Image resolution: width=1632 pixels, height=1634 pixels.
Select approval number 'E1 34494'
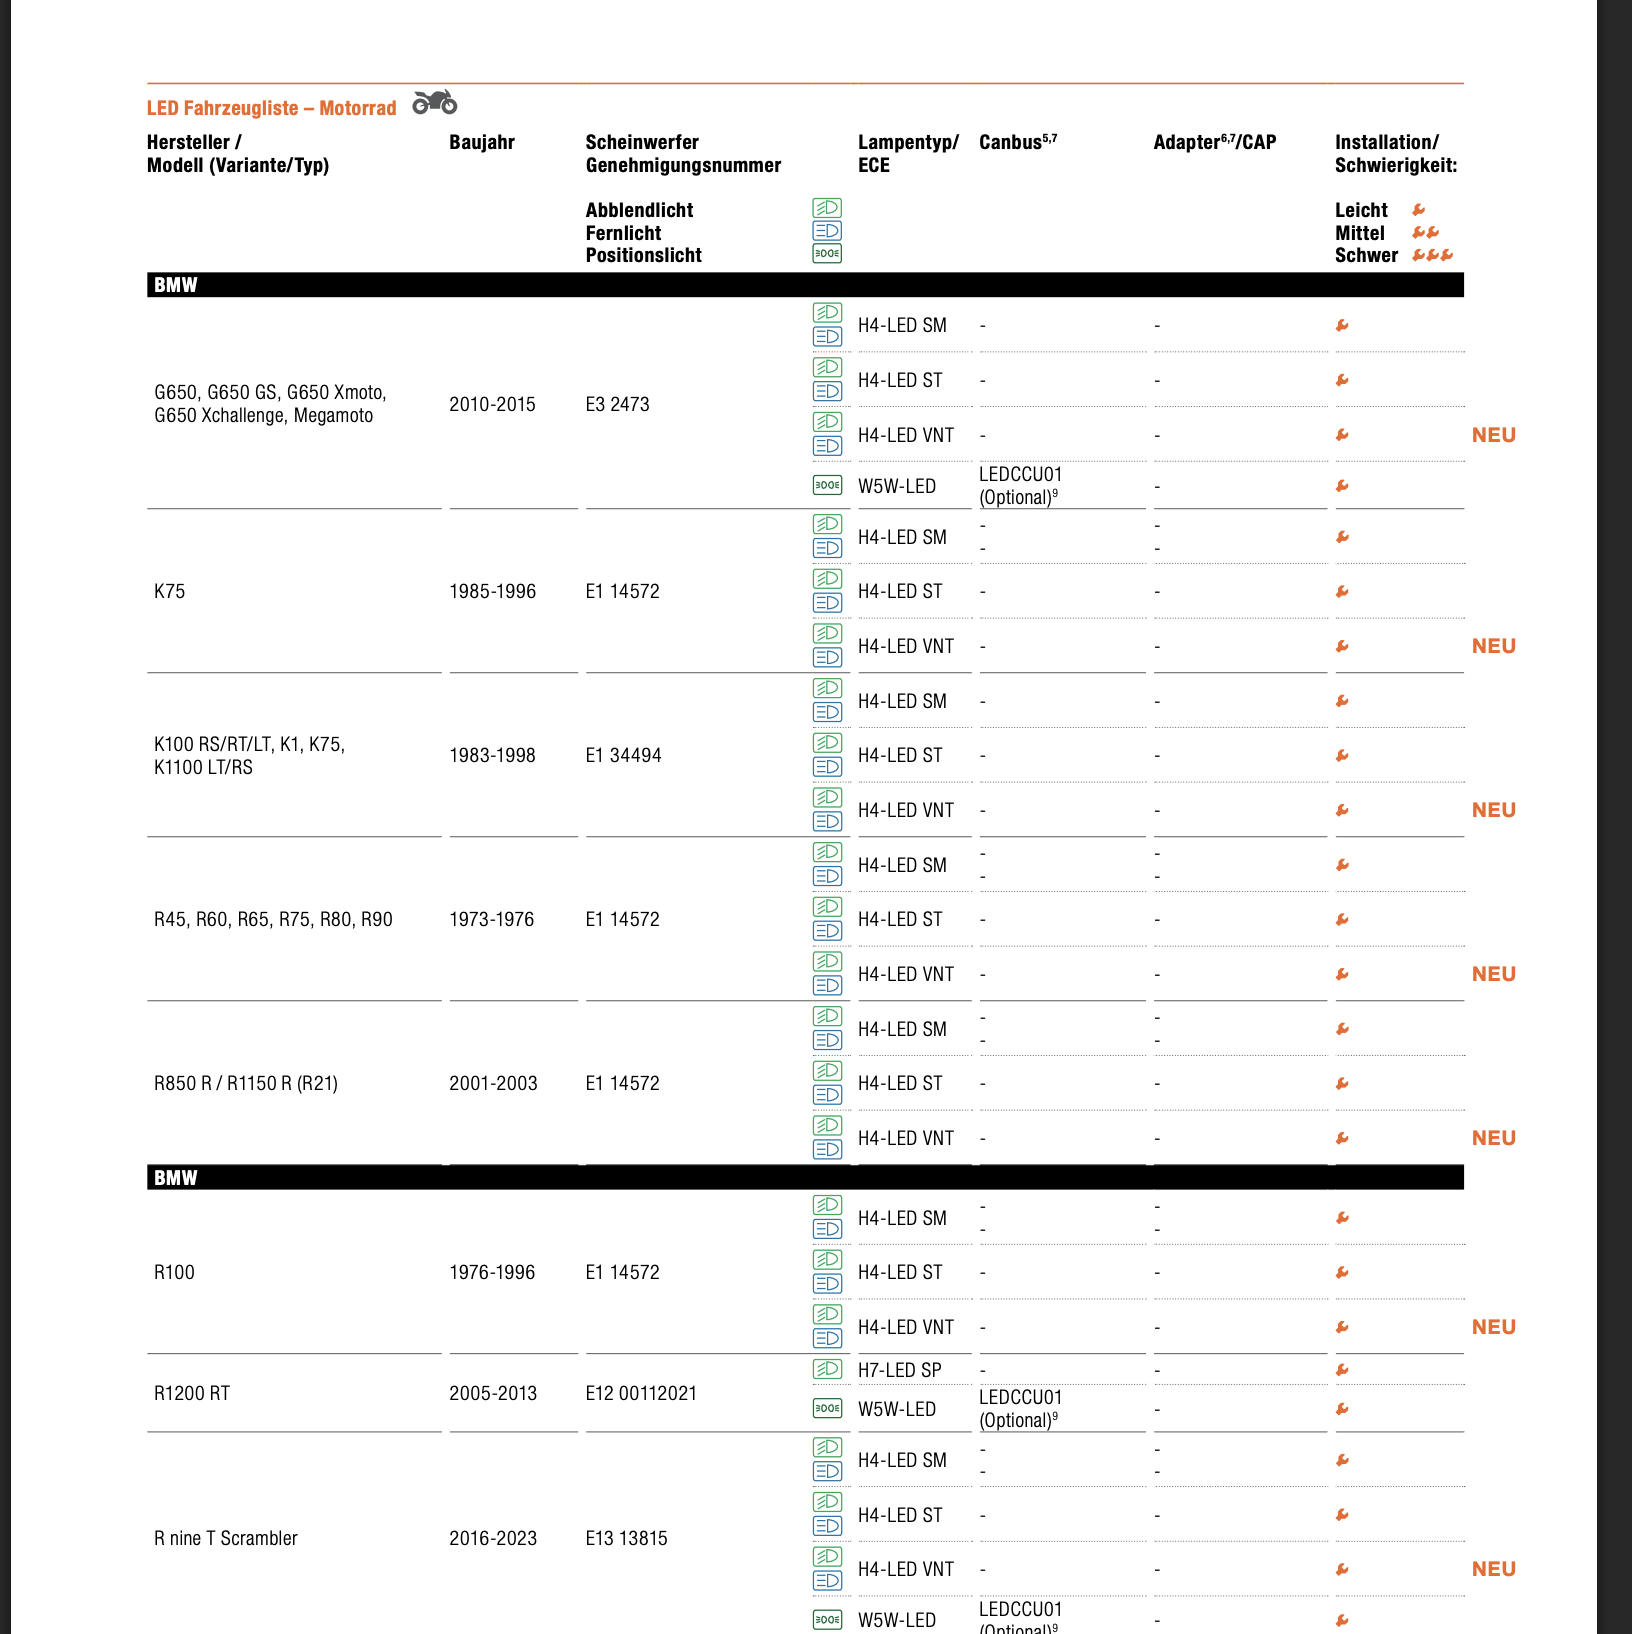pyautogui.click(x=623, y=755)
